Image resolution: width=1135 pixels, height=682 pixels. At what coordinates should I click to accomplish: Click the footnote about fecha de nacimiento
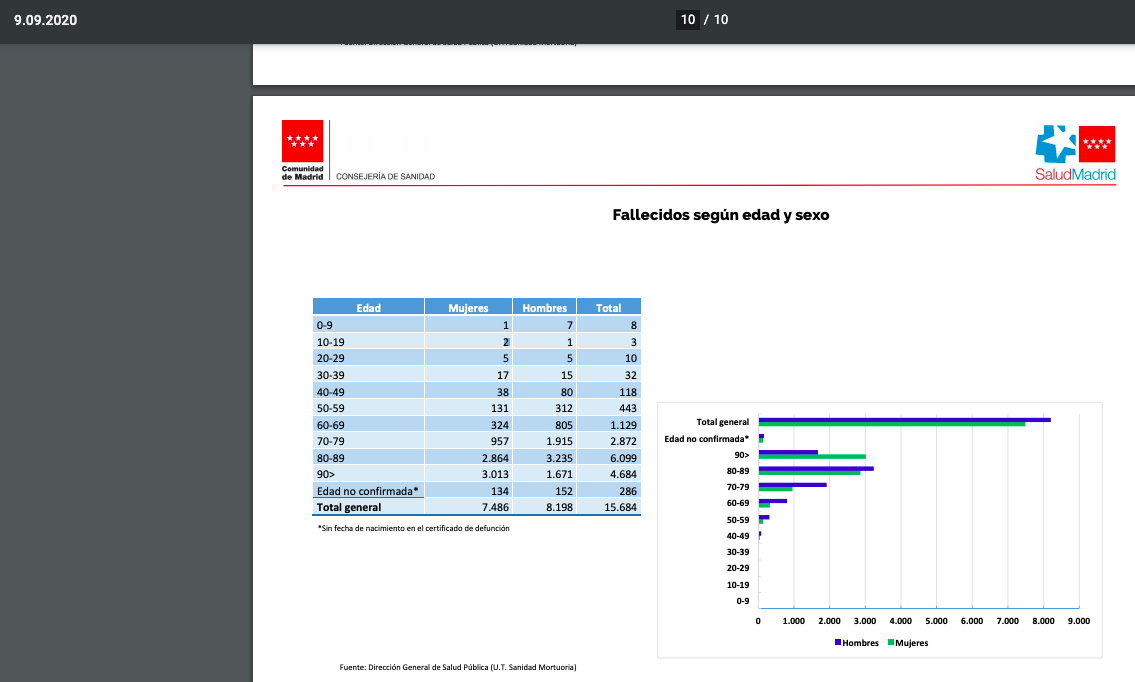pyautogui.click(x=413, y=528)
